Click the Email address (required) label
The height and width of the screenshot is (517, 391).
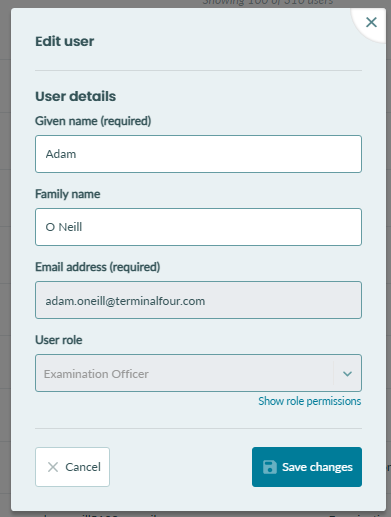point(98,267)
